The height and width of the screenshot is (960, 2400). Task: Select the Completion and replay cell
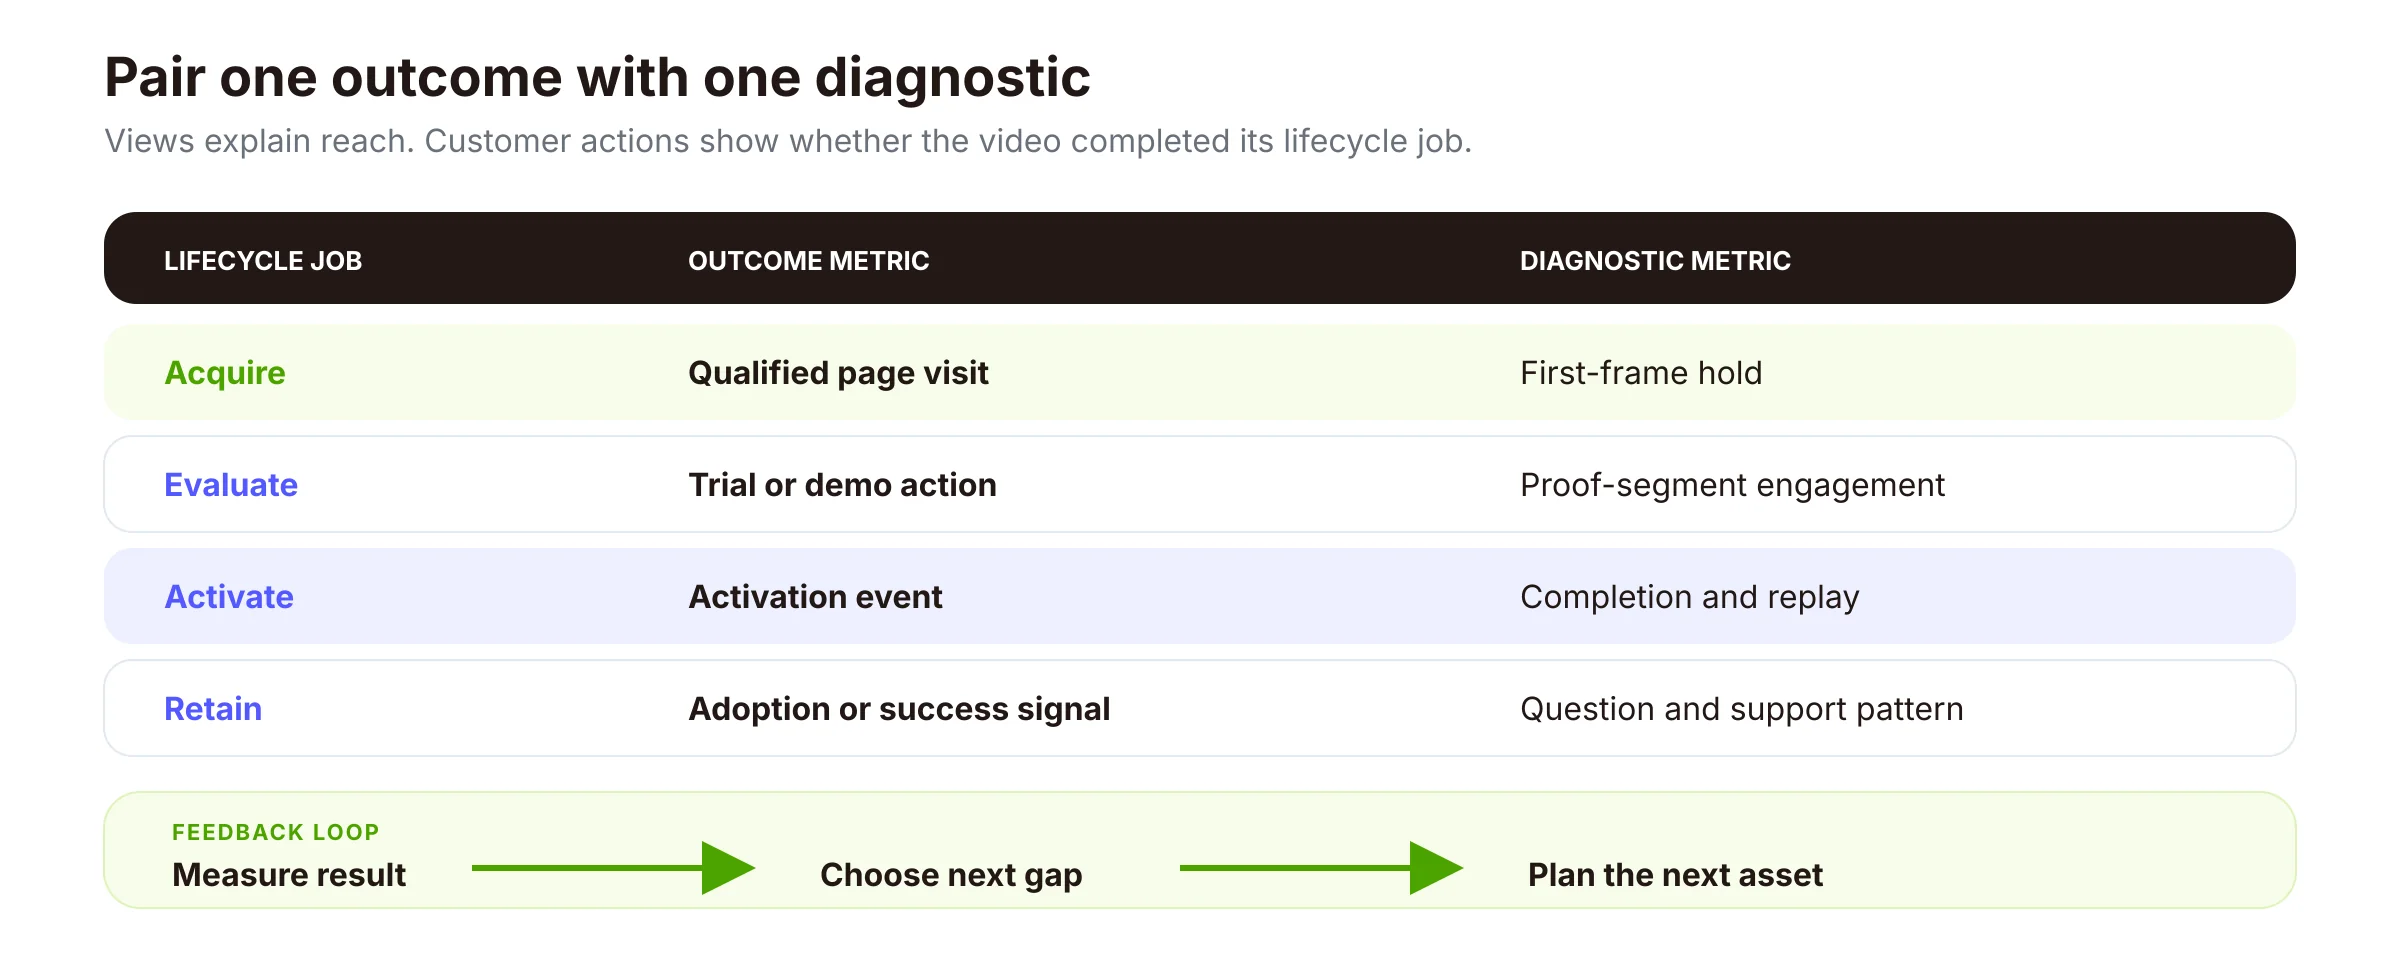1689,597
